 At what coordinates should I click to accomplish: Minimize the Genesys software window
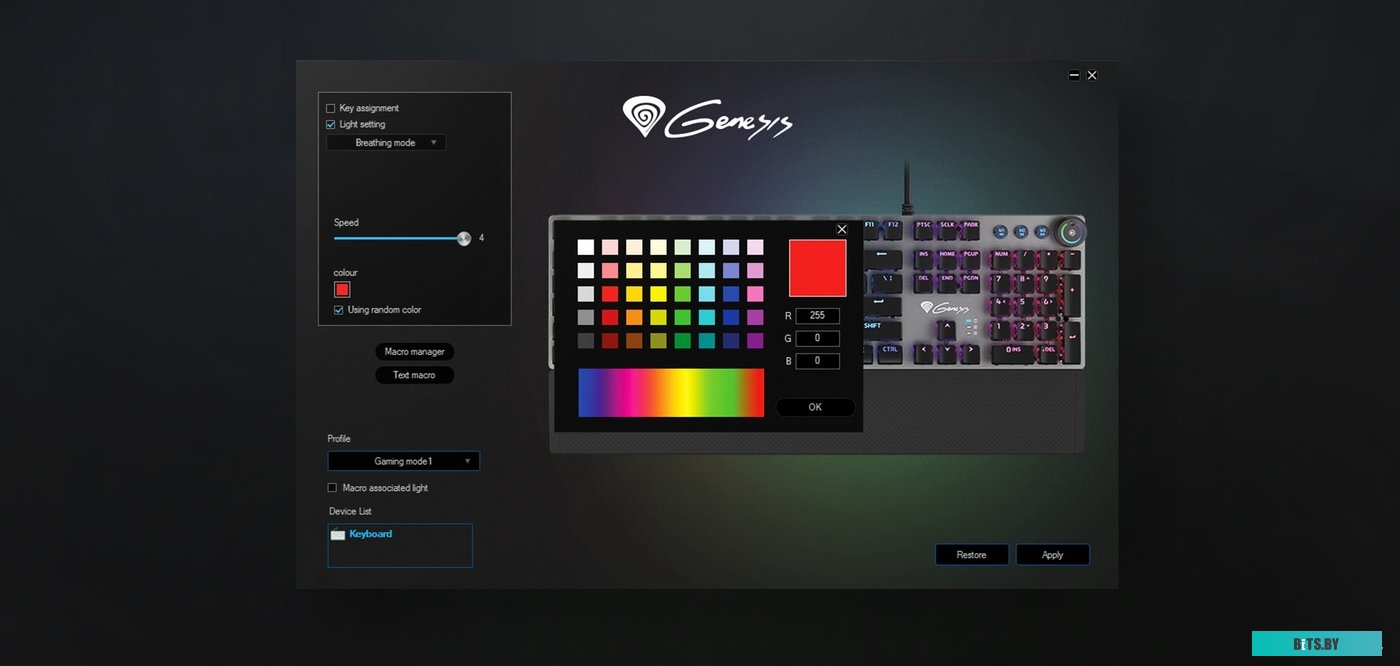(1074, 75)
